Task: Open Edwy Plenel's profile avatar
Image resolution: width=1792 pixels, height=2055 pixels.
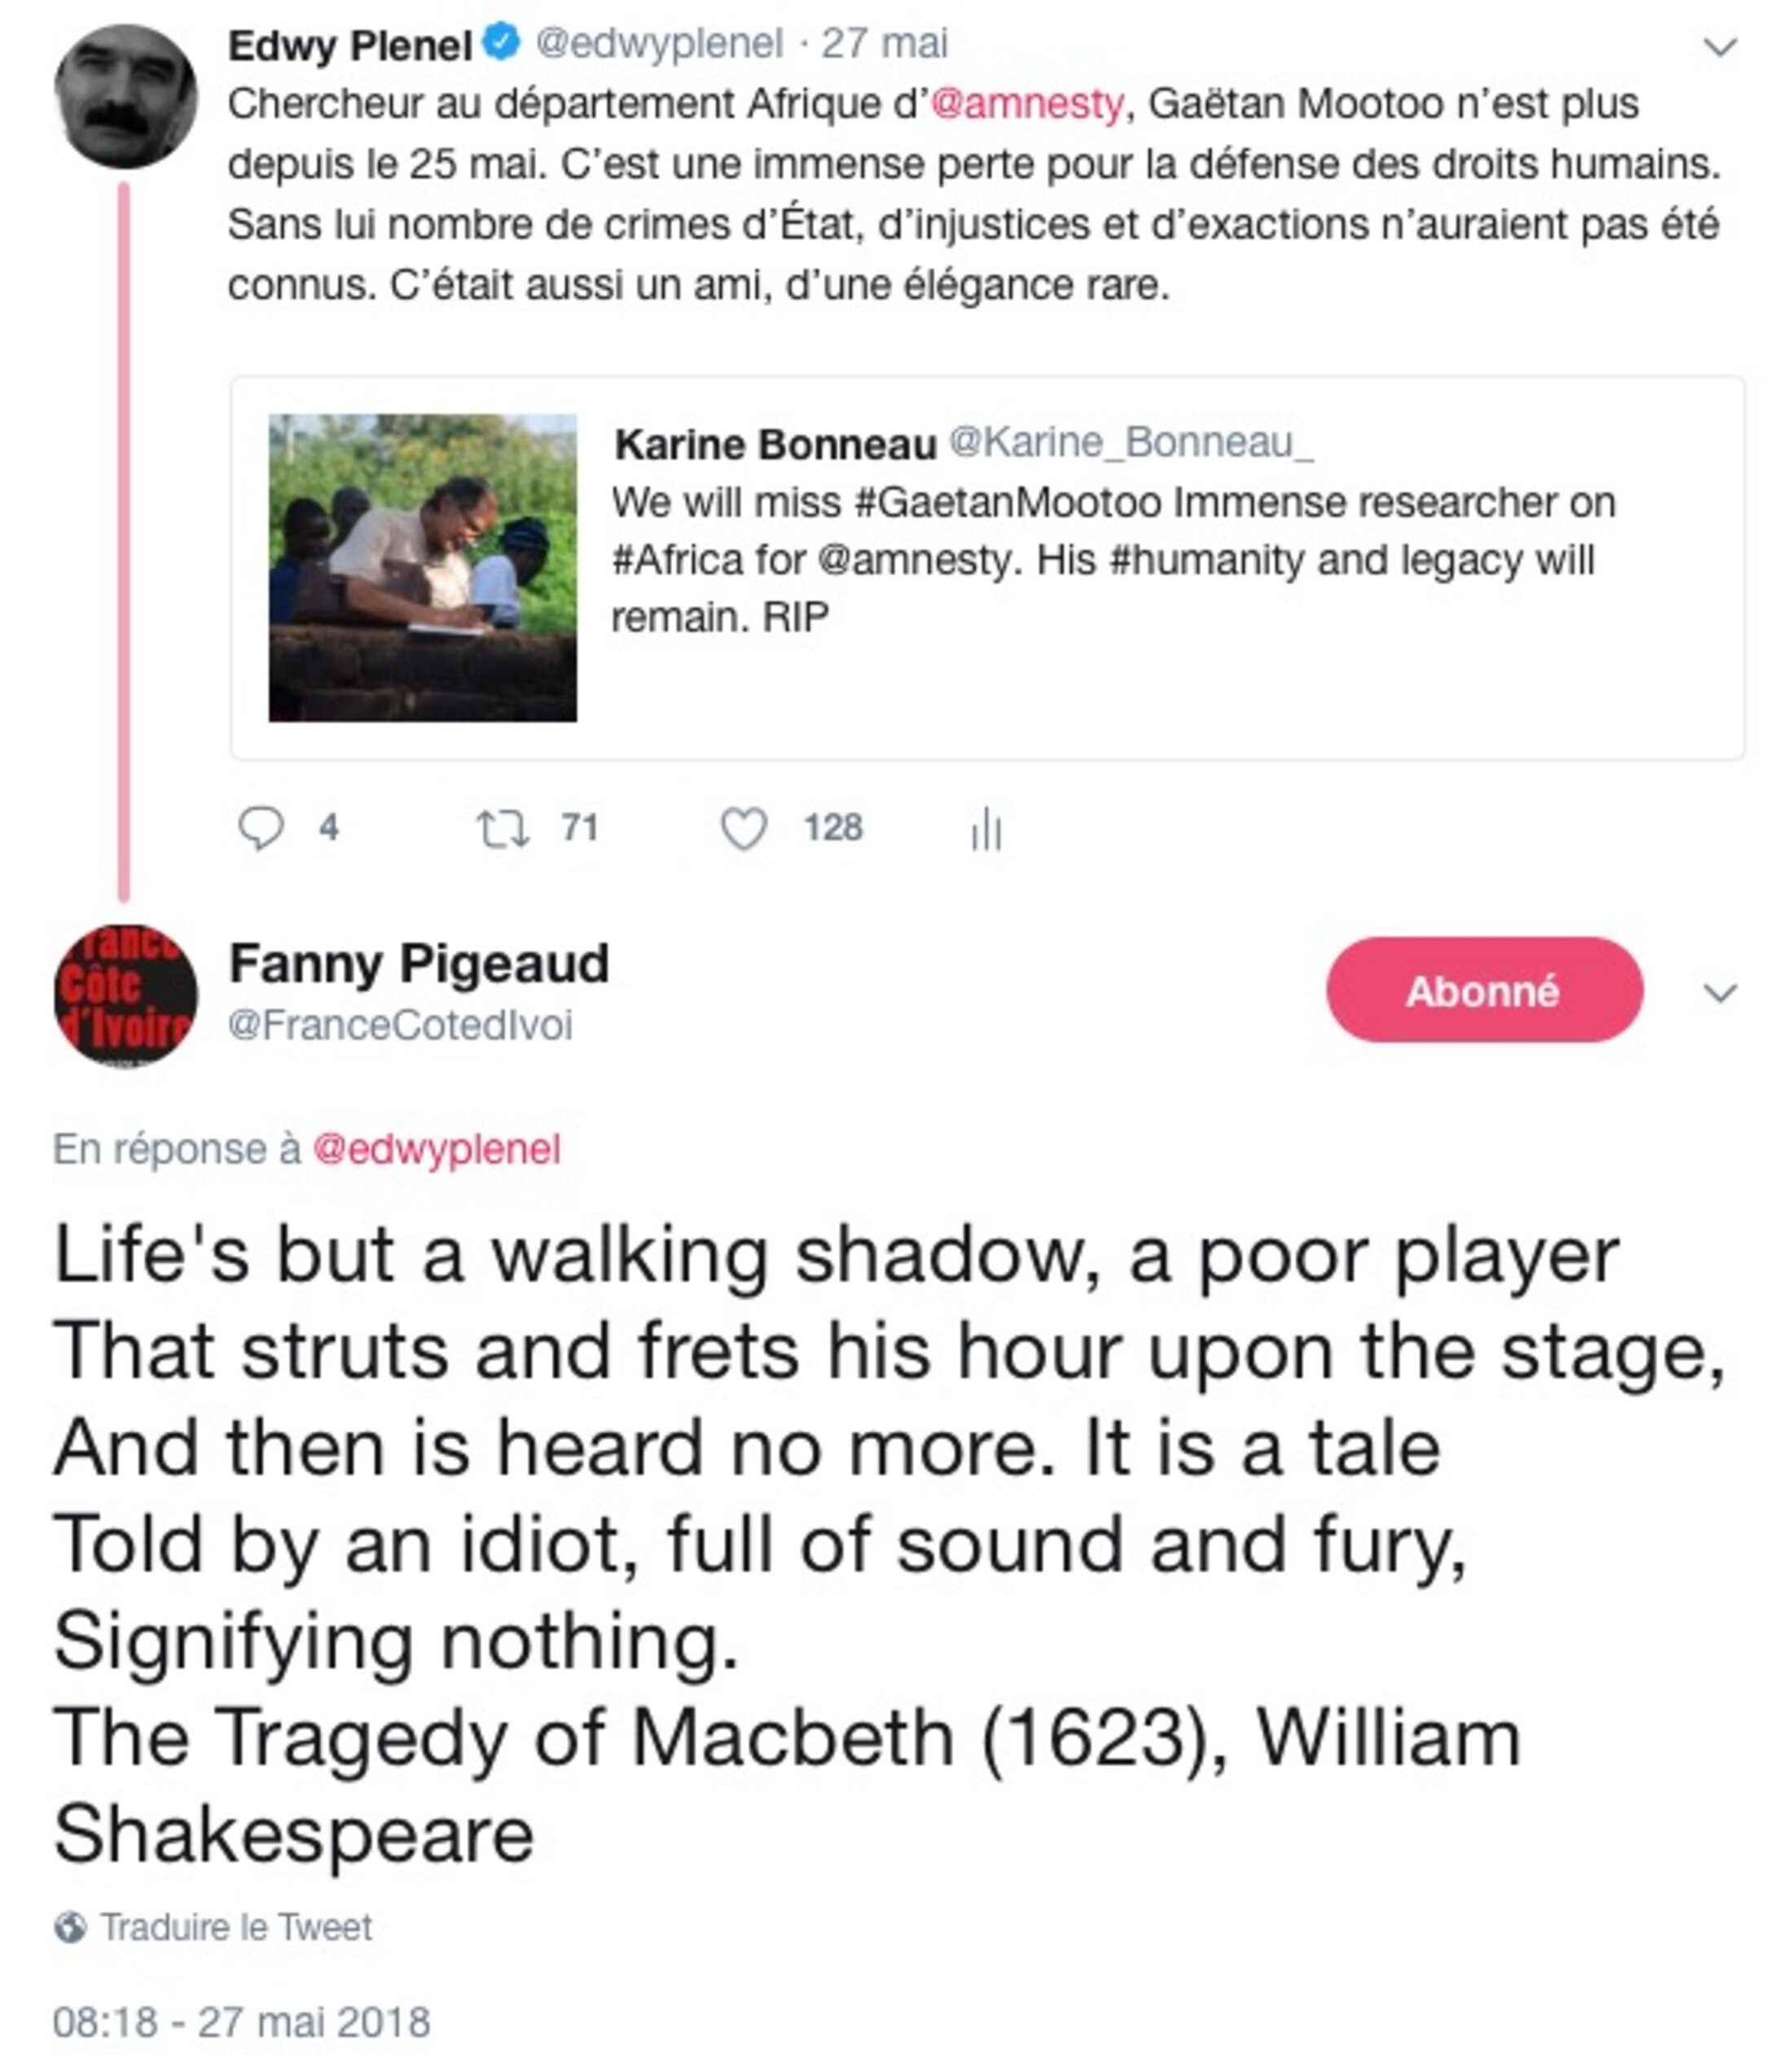Action: coord(125,97)
